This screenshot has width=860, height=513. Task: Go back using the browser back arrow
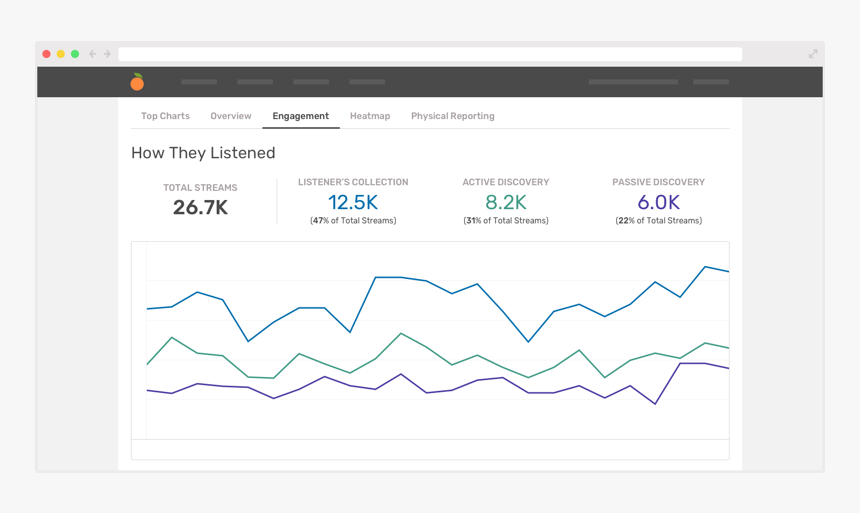click(92, 54)
